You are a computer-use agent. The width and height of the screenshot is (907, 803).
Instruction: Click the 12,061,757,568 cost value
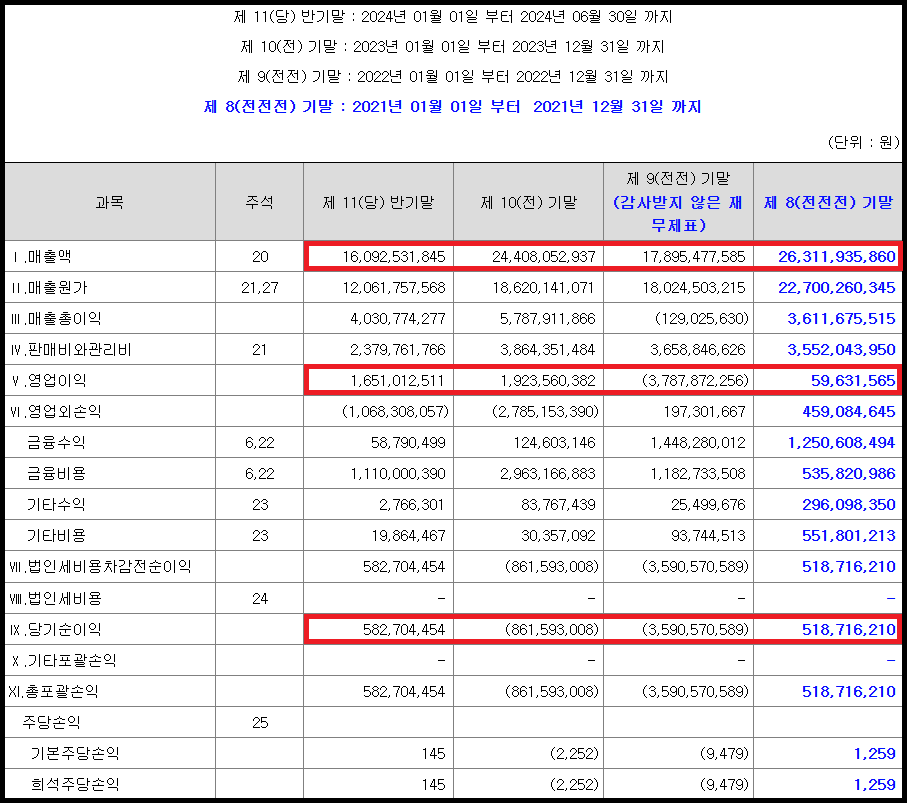[393, 288]
